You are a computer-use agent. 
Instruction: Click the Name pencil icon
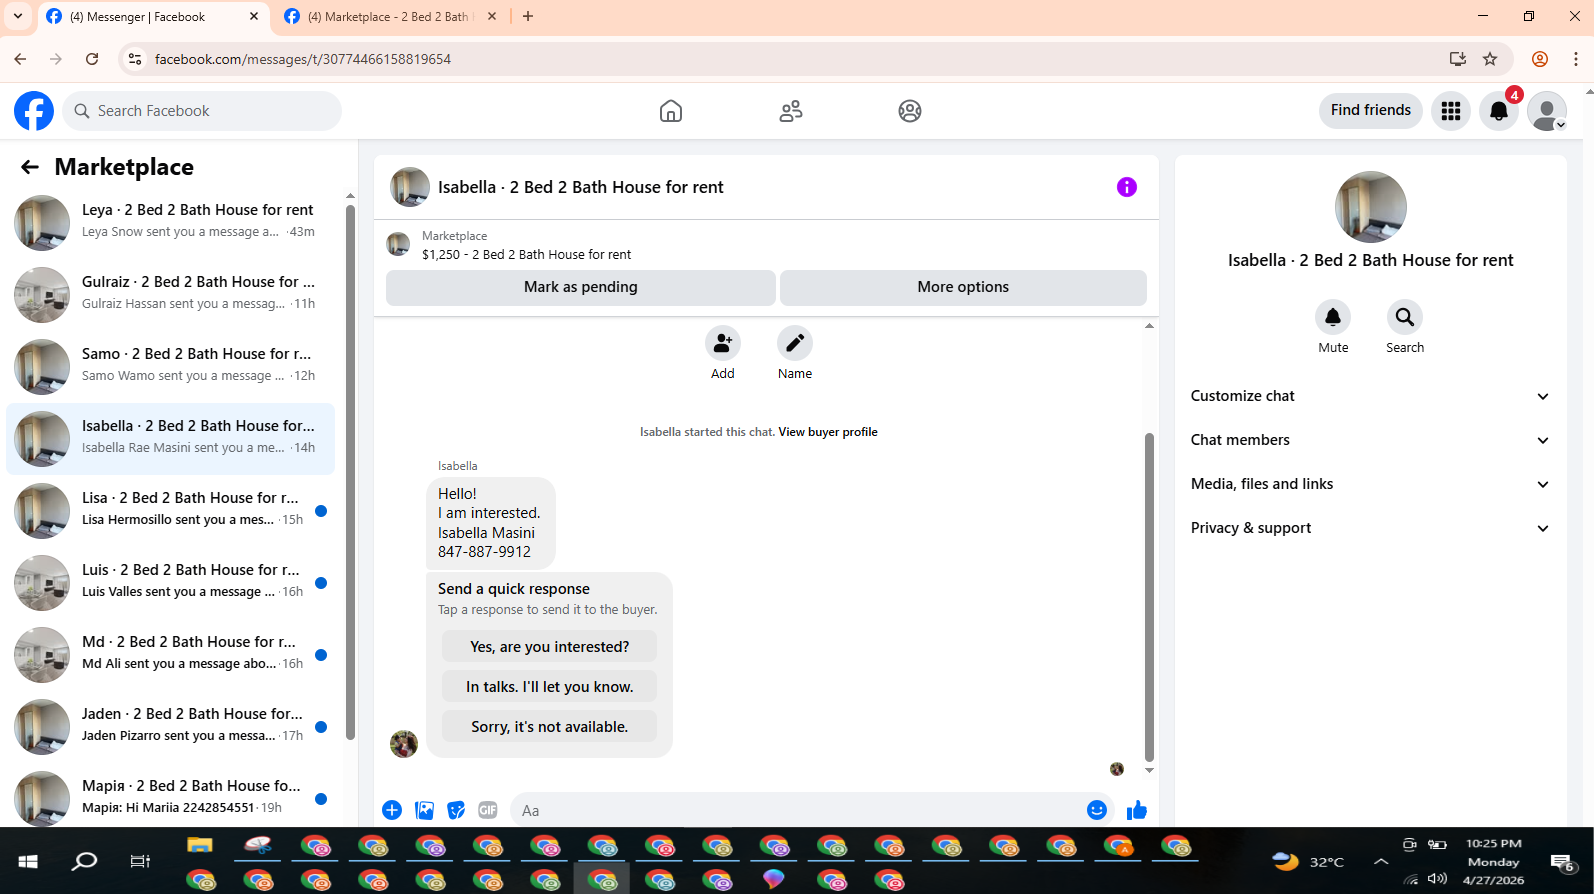tap(795, 344)
